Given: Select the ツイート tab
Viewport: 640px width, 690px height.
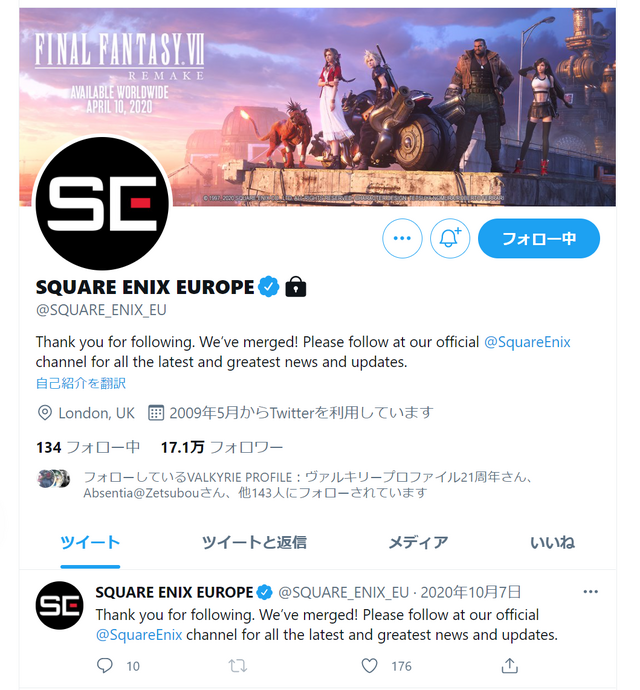Looking at the screenshot, I should 90,543.
